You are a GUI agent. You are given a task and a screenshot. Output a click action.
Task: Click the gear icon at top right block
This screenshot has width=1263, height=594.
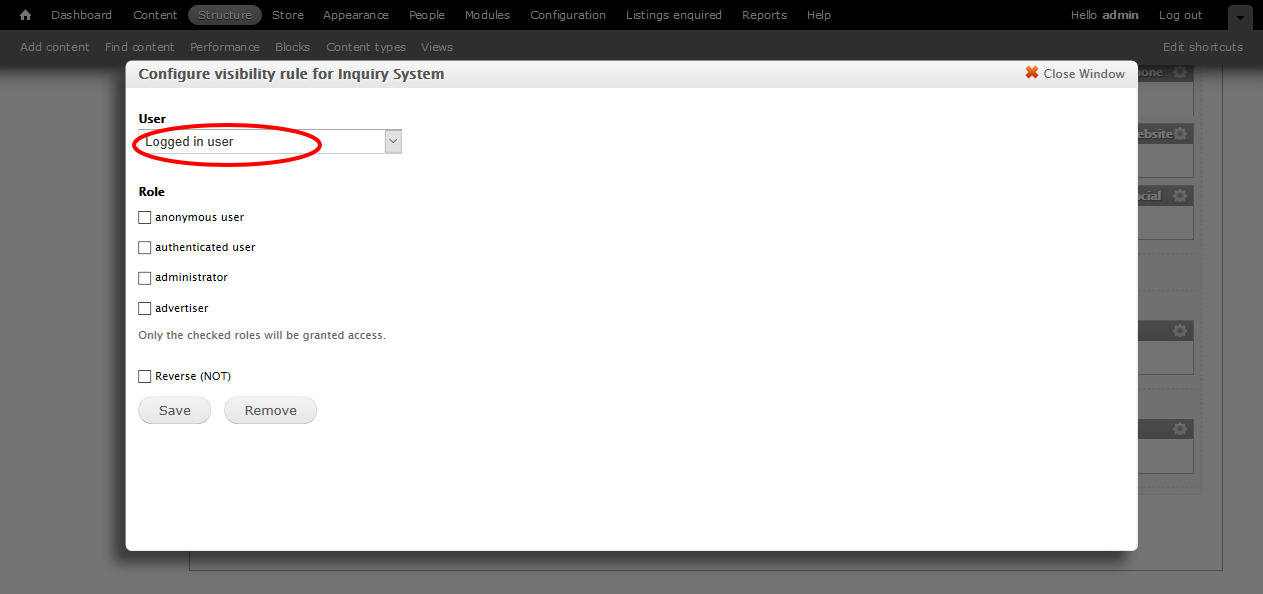coord(1180,73)
